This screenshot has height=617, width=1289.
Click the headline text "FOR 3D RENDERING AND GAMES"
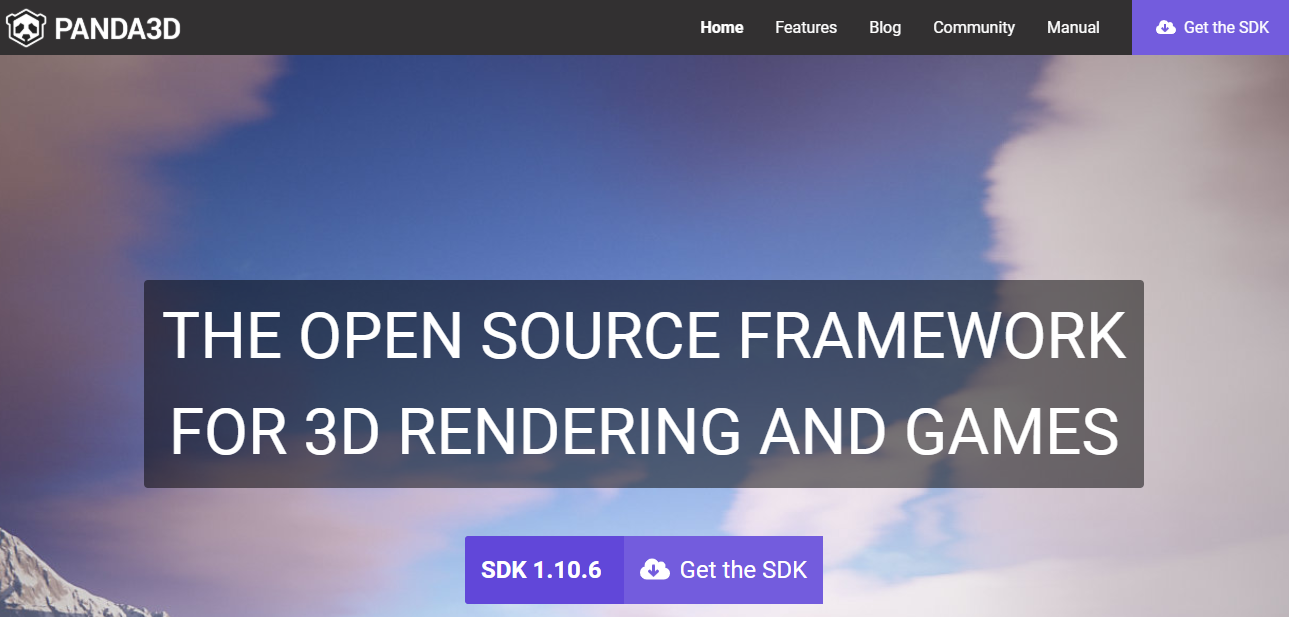point(644,432)
